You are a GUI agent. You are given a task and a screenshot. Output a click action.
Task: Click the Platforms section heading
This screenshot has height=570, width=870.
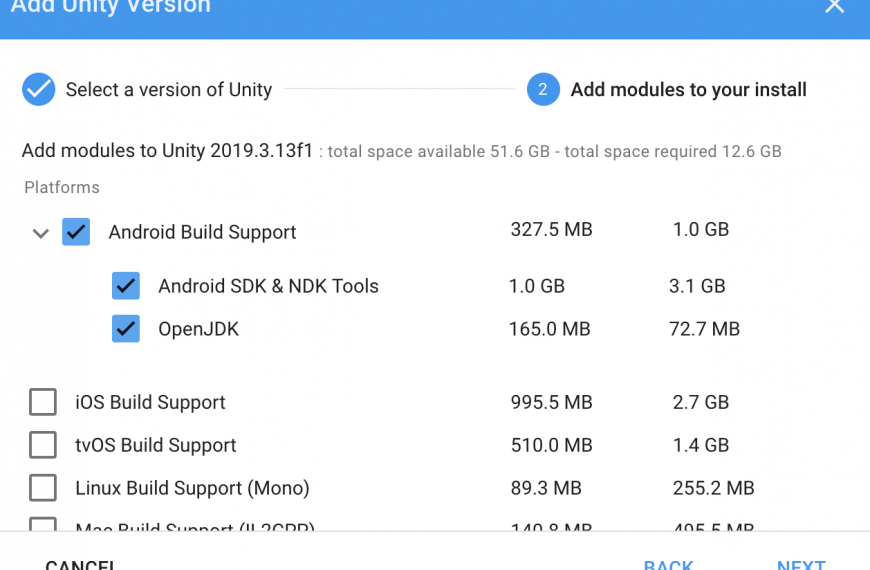(62, 188)
